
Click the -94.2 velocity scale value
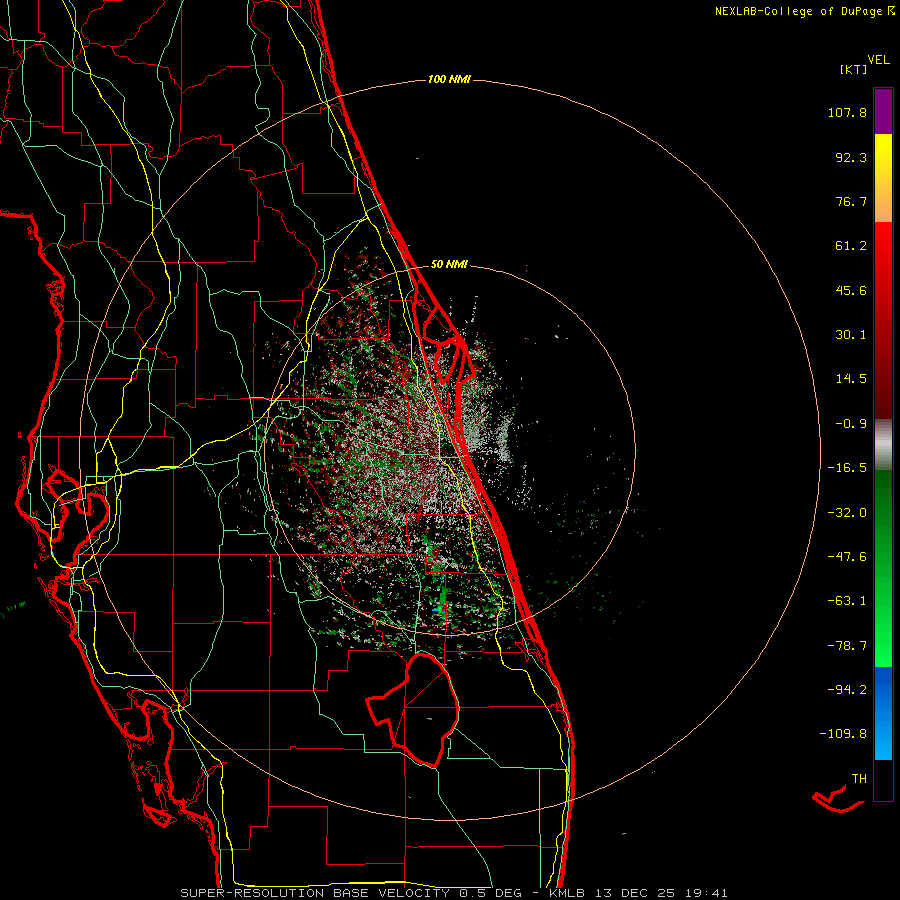tap(847, 689)
